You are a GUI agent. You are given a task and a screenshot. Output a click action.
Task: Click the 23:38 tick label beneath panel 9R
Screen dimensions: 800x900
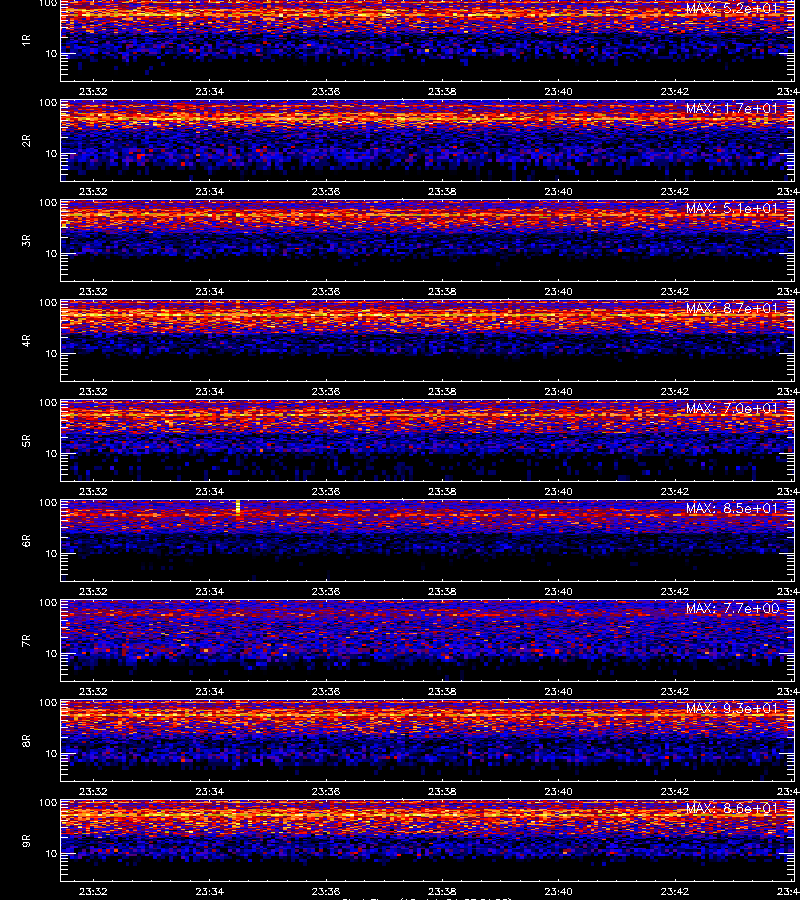442,891
